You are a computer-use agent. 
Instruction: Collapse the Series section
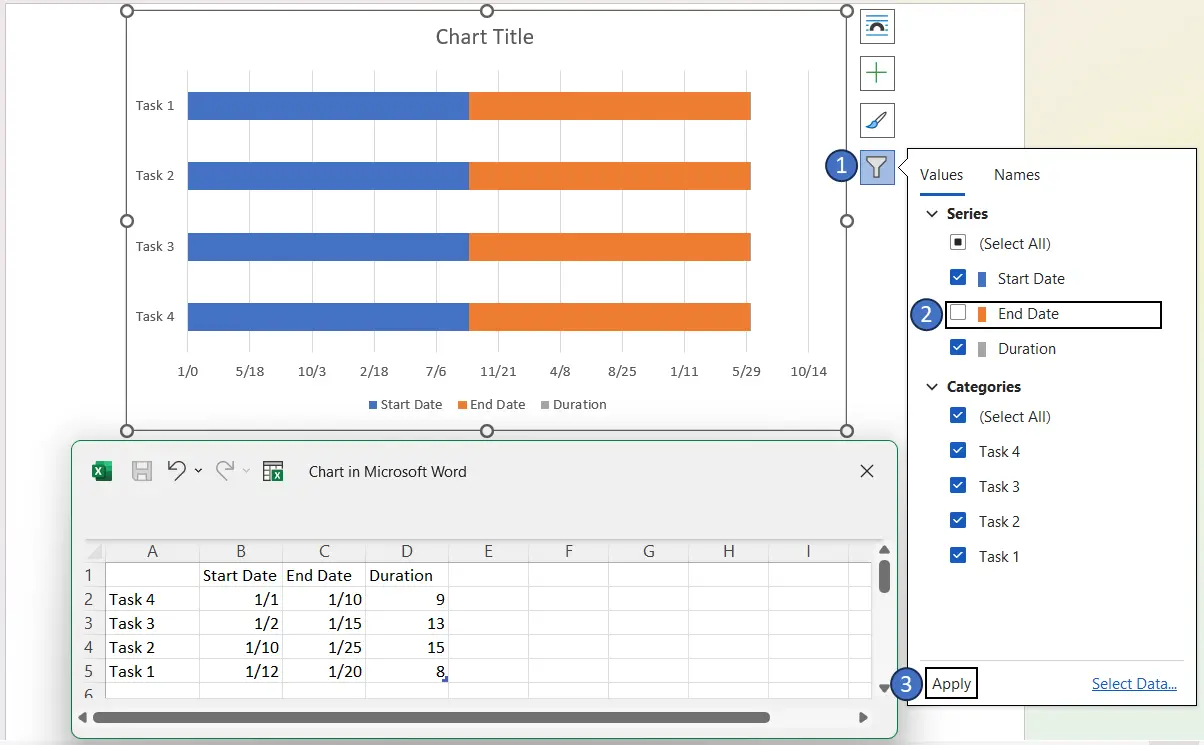[932, 214]
